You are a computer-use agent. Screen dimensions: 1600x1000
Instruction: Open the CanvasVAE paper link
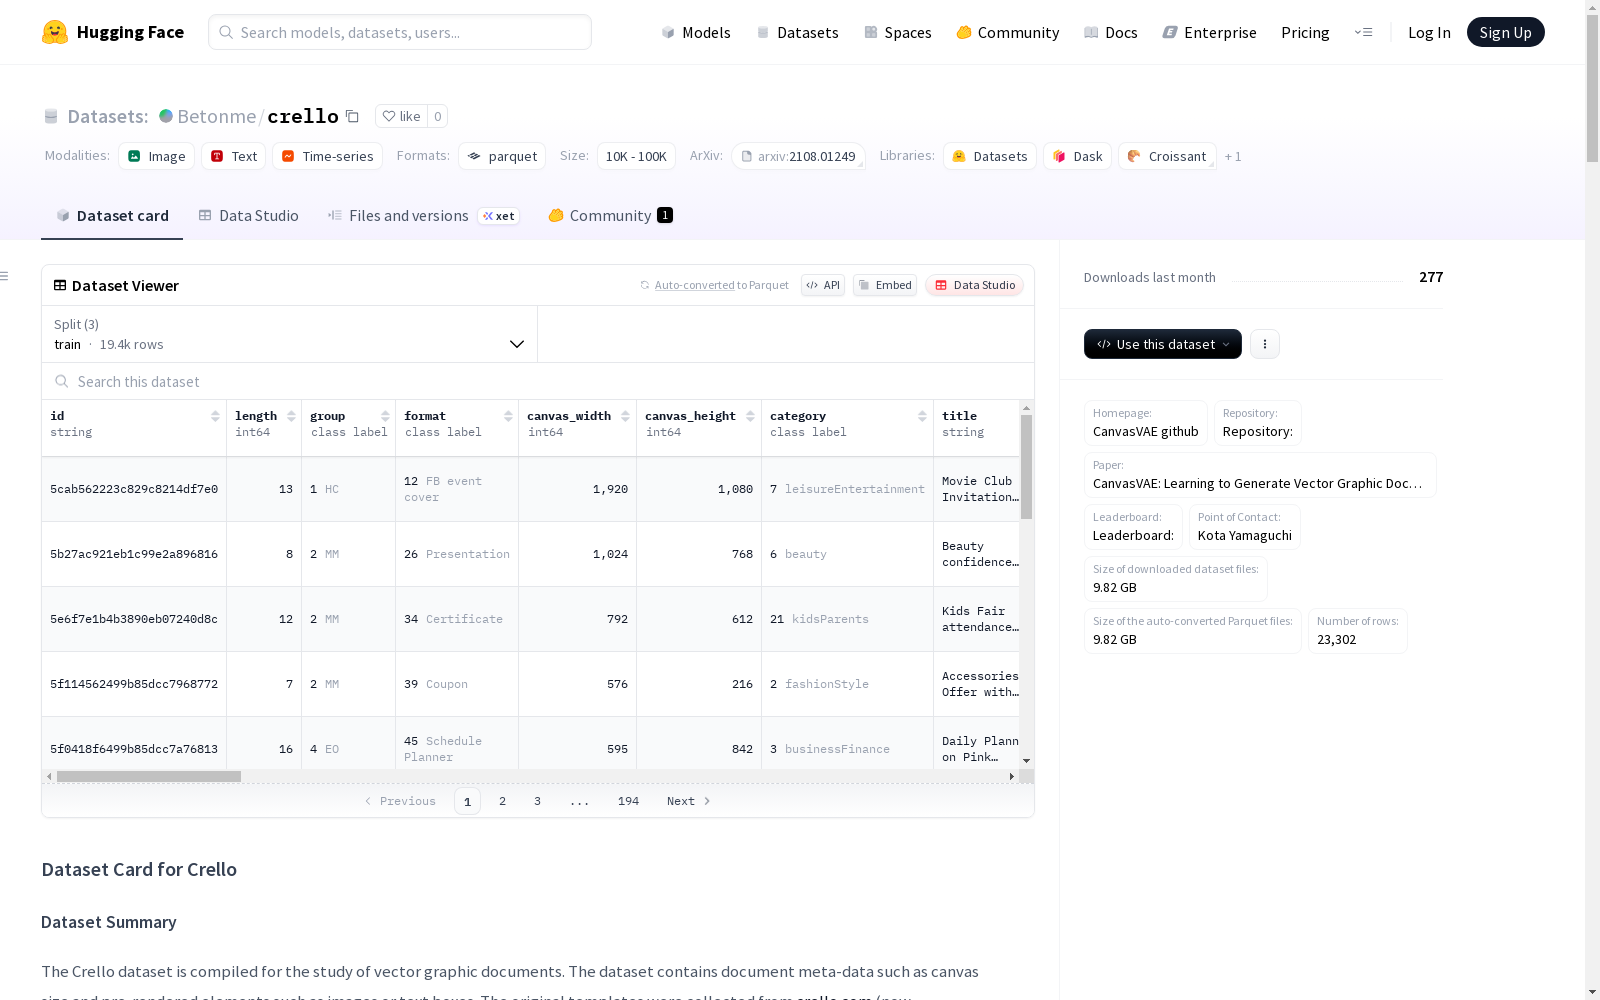[1260, 475]
